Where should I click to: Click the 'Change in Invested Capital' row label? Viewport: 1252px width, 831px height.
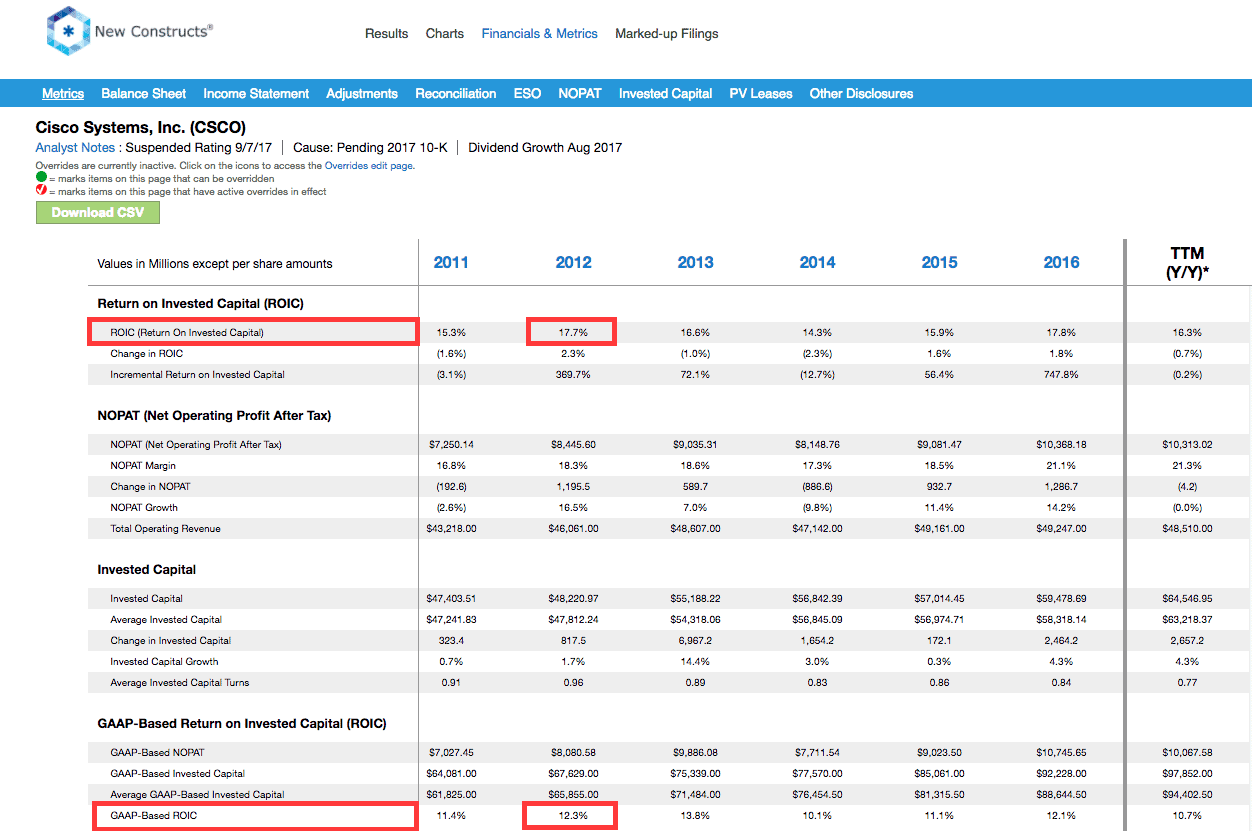[x=170, y=641]
